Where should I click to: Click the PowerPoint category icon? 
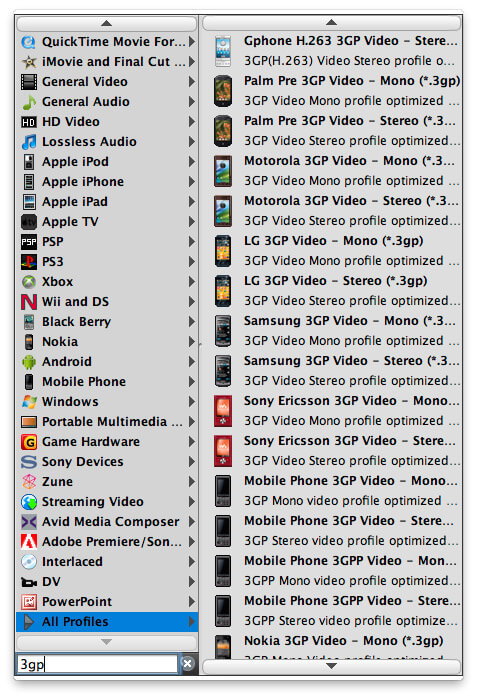tap(29, 602)
